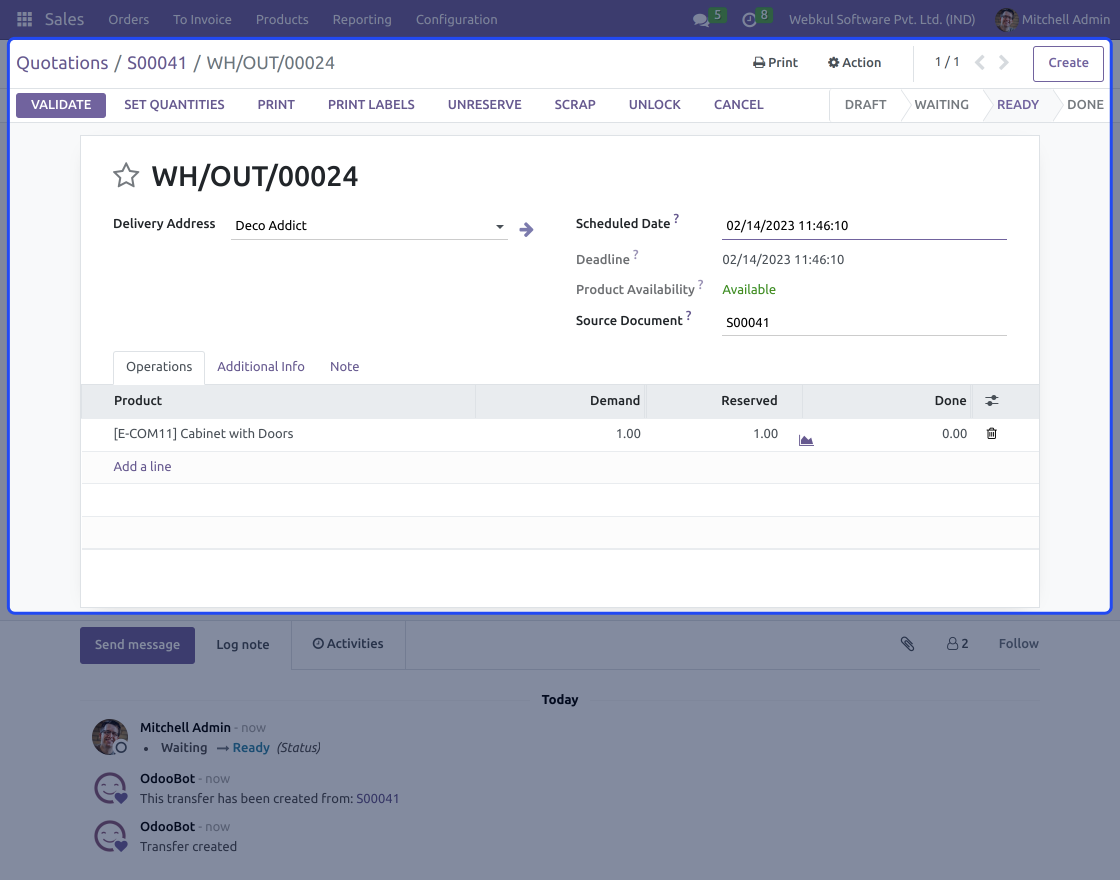
Task: Click Mitchell Admin avatar in top bar
Action: [1006, 19]
